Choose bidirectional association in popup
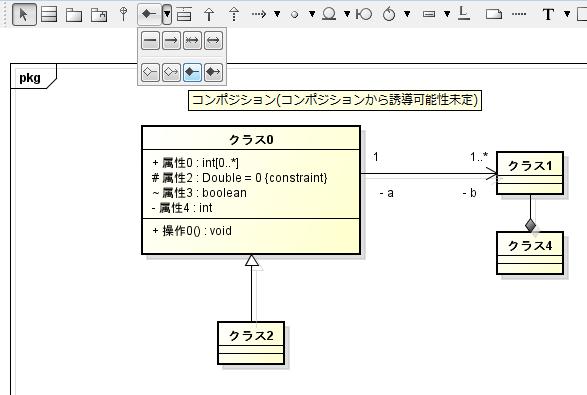 click(x=213, y=40)
